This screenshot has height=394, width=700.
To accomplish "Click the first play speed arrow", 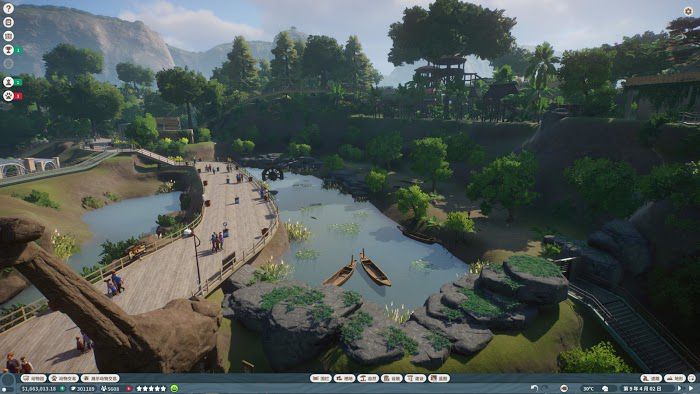I will coord(679,388).
